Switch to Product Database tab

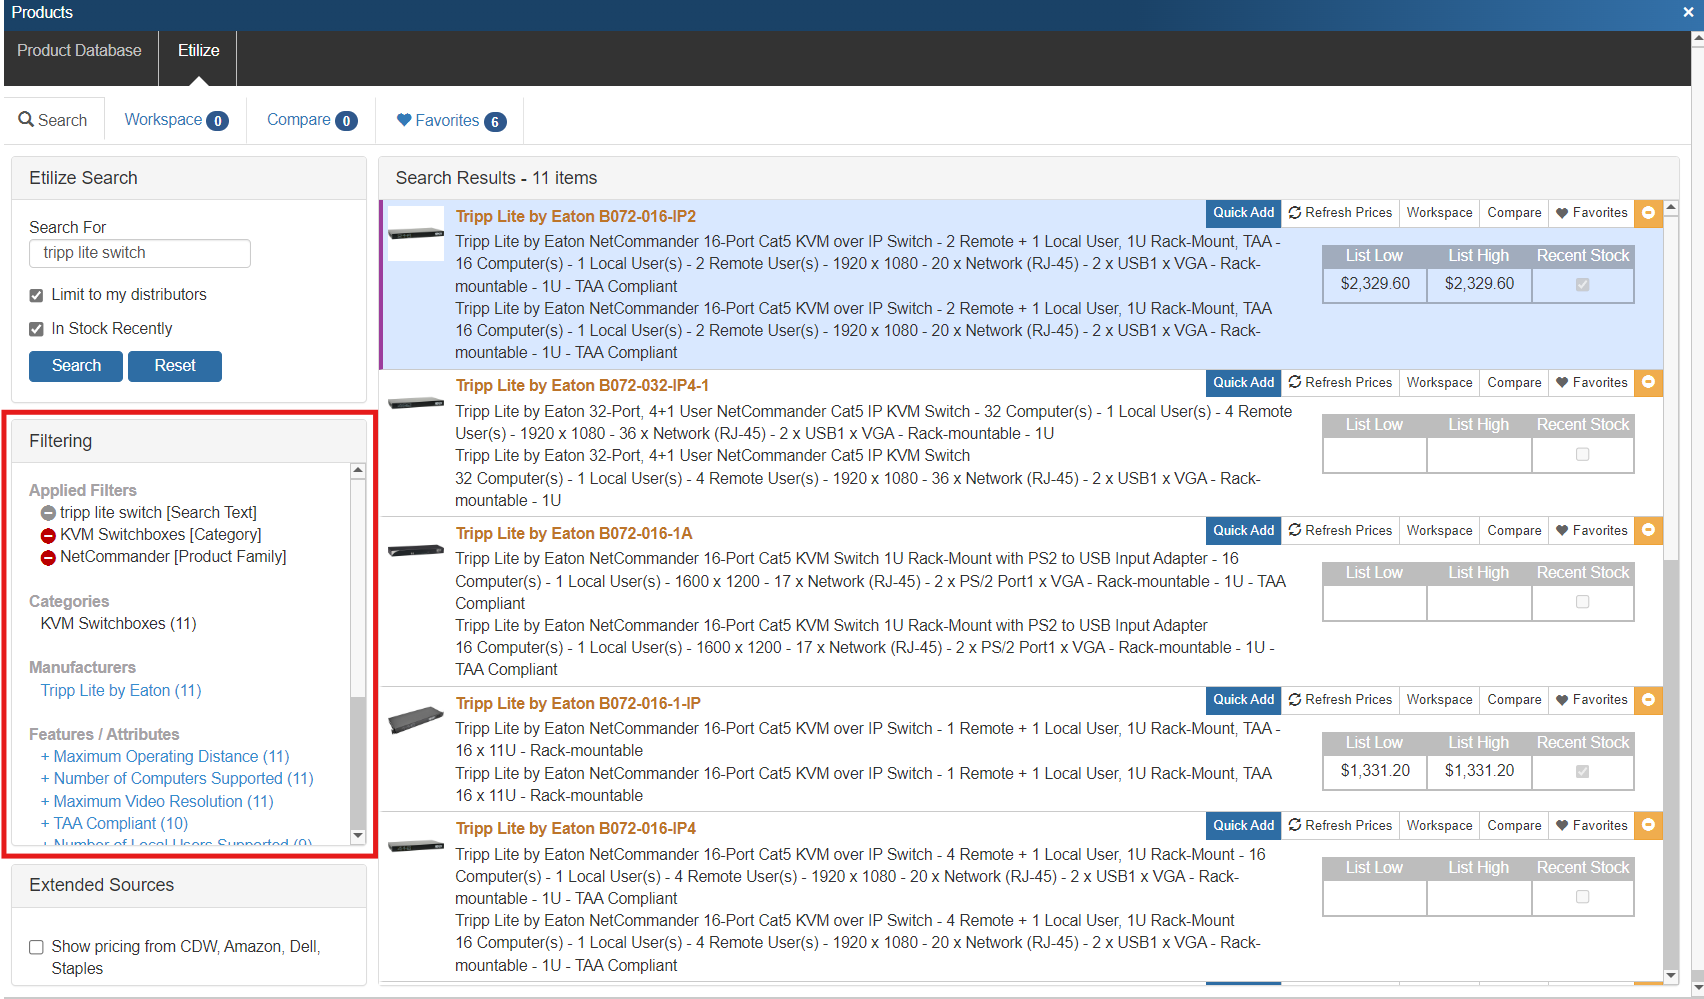[80, 51]
